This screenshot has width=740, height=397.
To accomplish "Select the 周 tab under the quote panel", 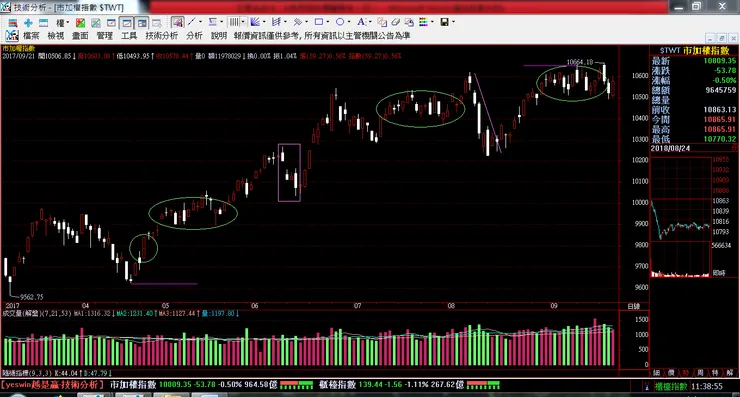I will click(700, 373).
